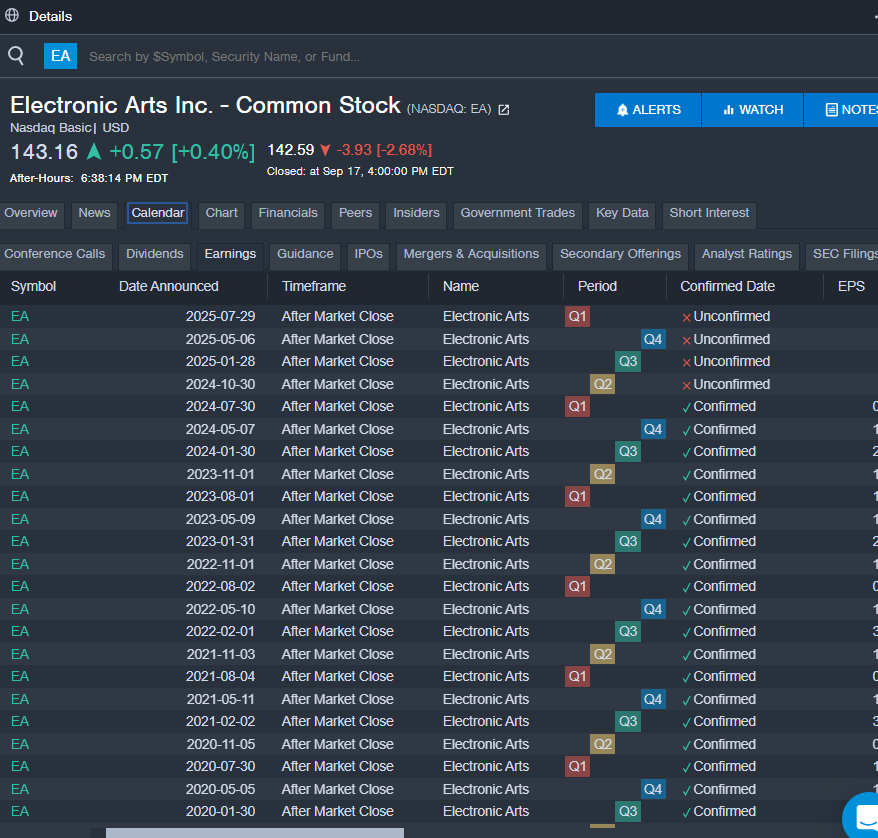The image size is (878, 838).
Task: Click the Q1 badge in the 2024-07-30 row
Action: [x=577, y=406]
